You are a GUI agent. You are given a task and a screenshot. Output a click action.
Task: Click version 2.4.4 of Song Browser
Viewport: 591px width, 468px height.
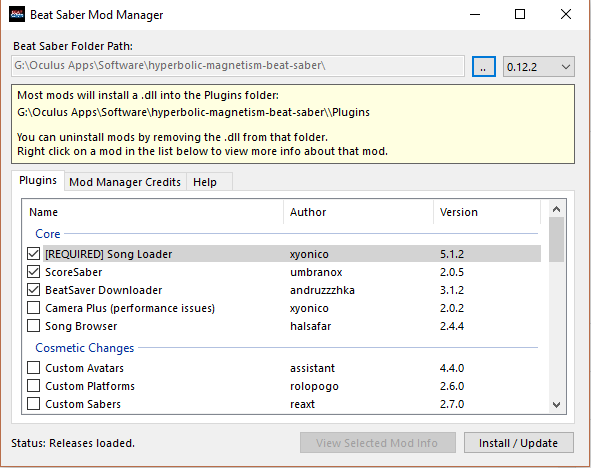[452, 326]
